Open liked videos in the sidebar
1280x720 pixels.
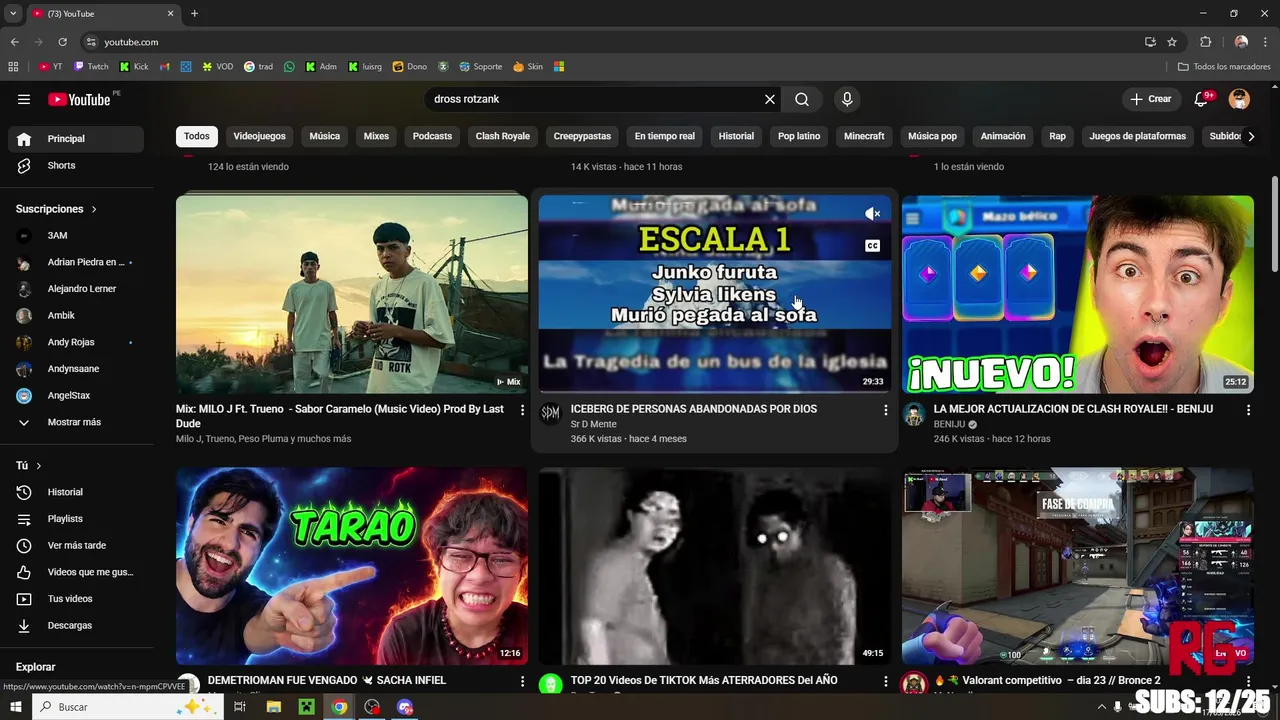pos(76,572)
